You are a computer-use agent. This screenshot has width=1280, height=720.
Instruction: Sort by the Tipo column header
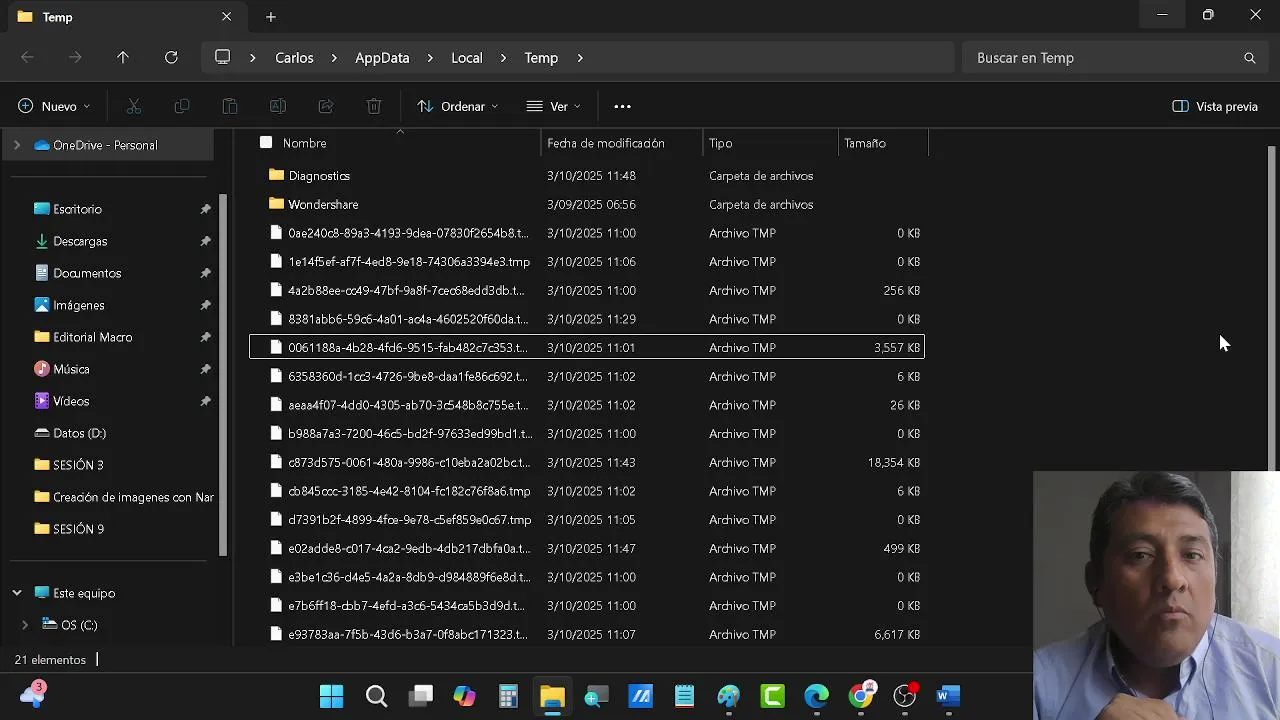(771, 143)
